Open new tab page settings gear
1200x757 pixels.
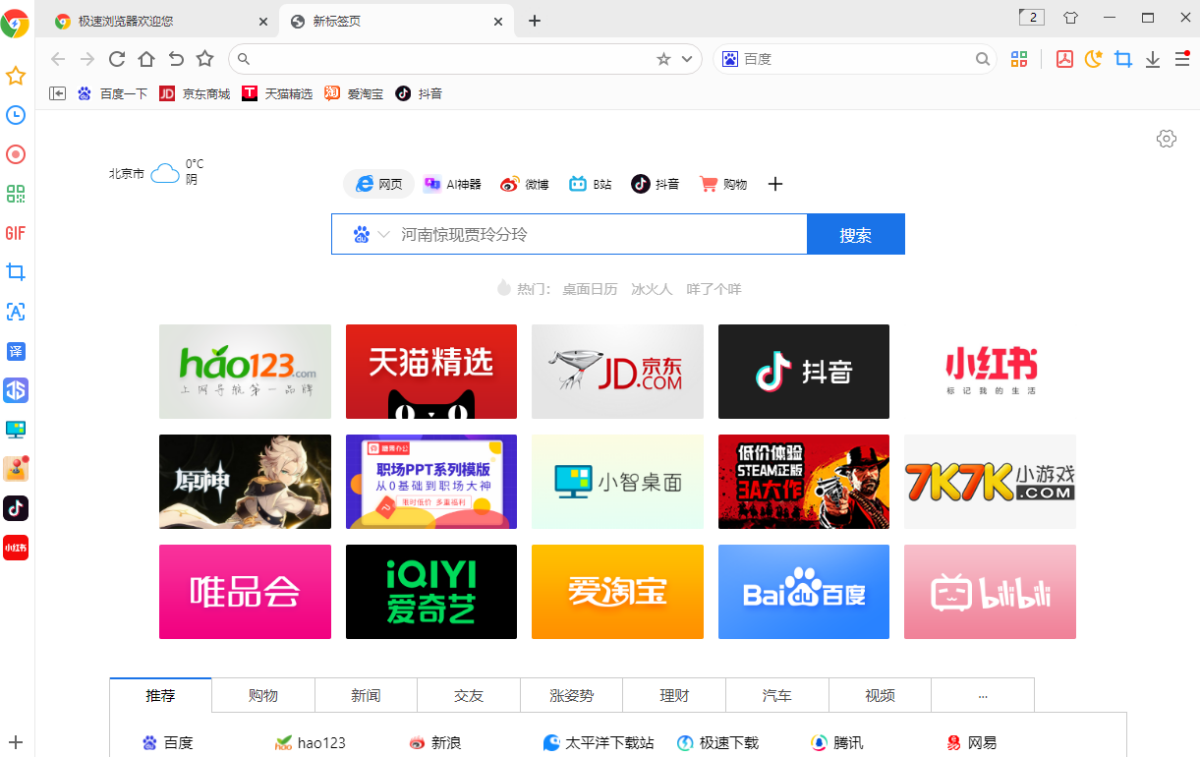click(x=1166, y=139)
